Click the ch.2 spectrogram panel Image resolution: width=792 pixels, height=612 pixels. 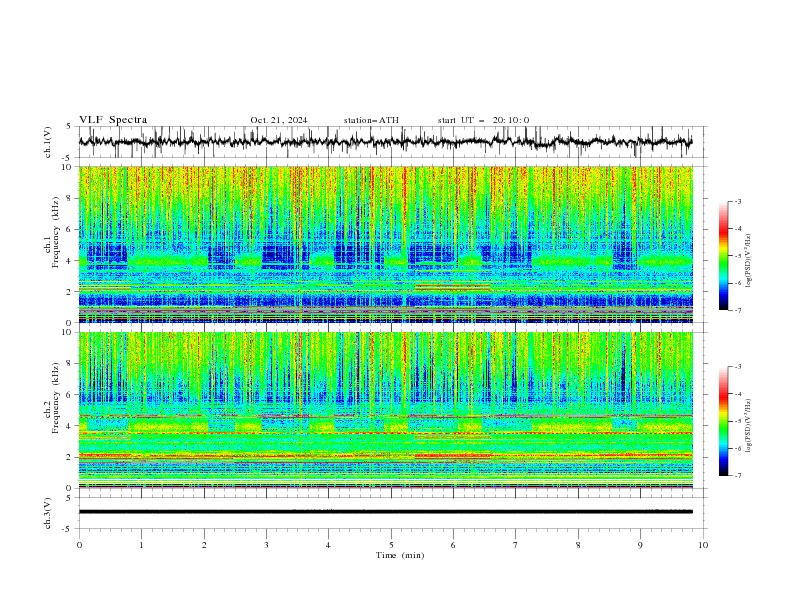[385, 410]
